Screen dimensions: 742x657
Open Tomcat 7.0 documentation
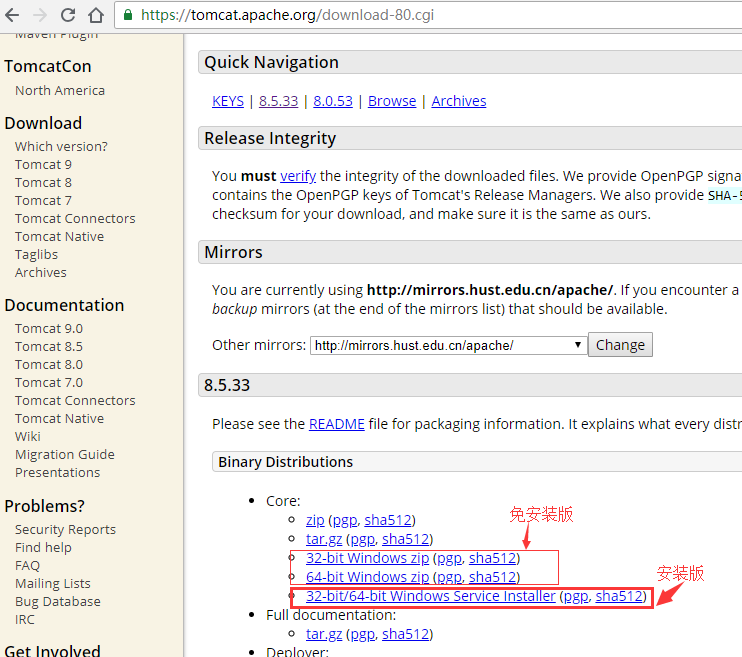point(49,382)
